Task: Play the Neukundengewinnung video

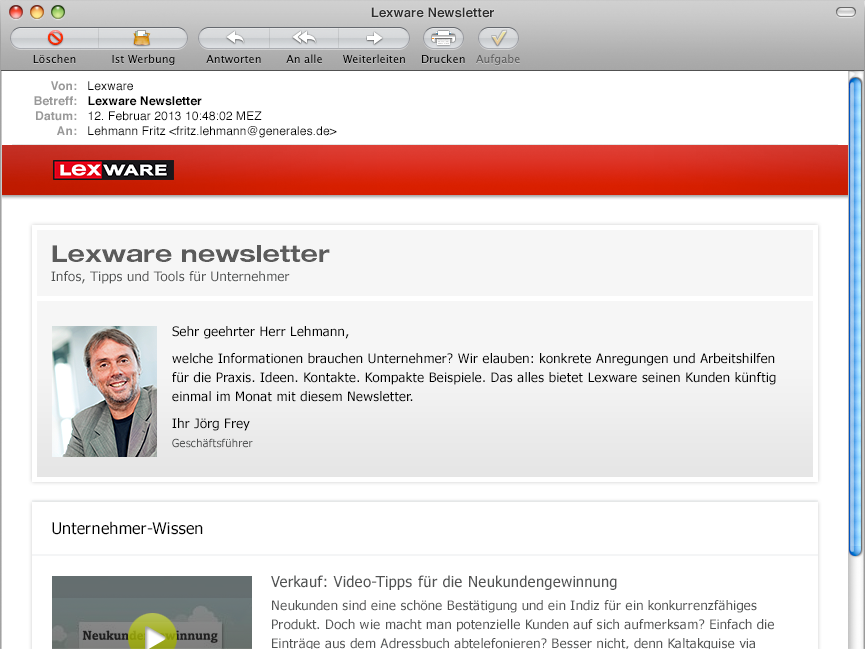Action: pos(152,633)
